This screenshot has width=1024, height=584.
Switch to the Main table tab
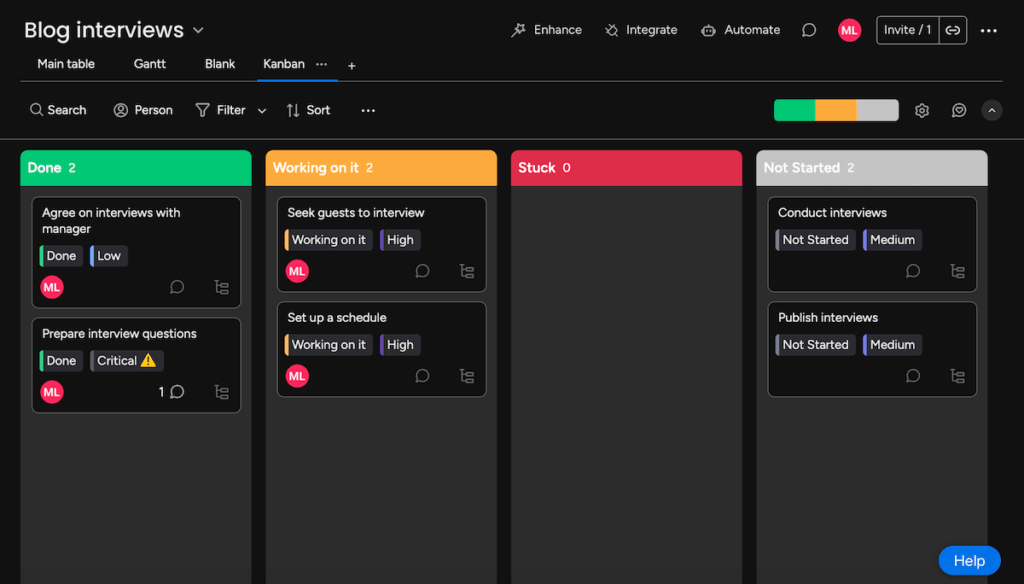[65, 64]
